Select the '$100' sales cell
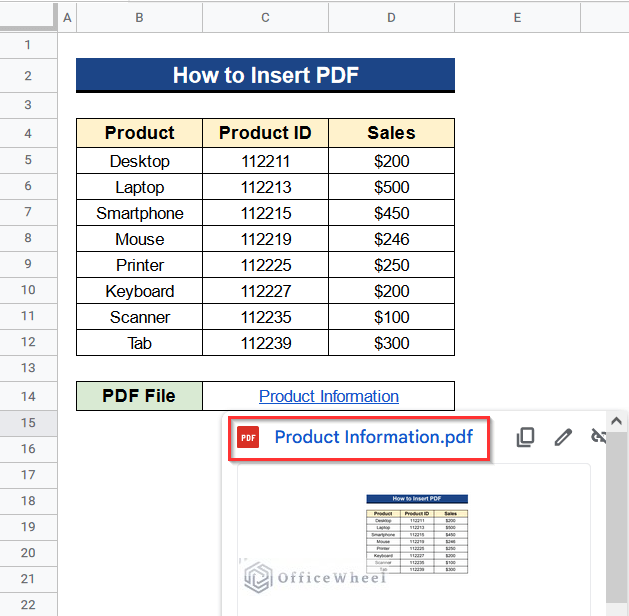This screenshot has height=616, width=629. 392,317
